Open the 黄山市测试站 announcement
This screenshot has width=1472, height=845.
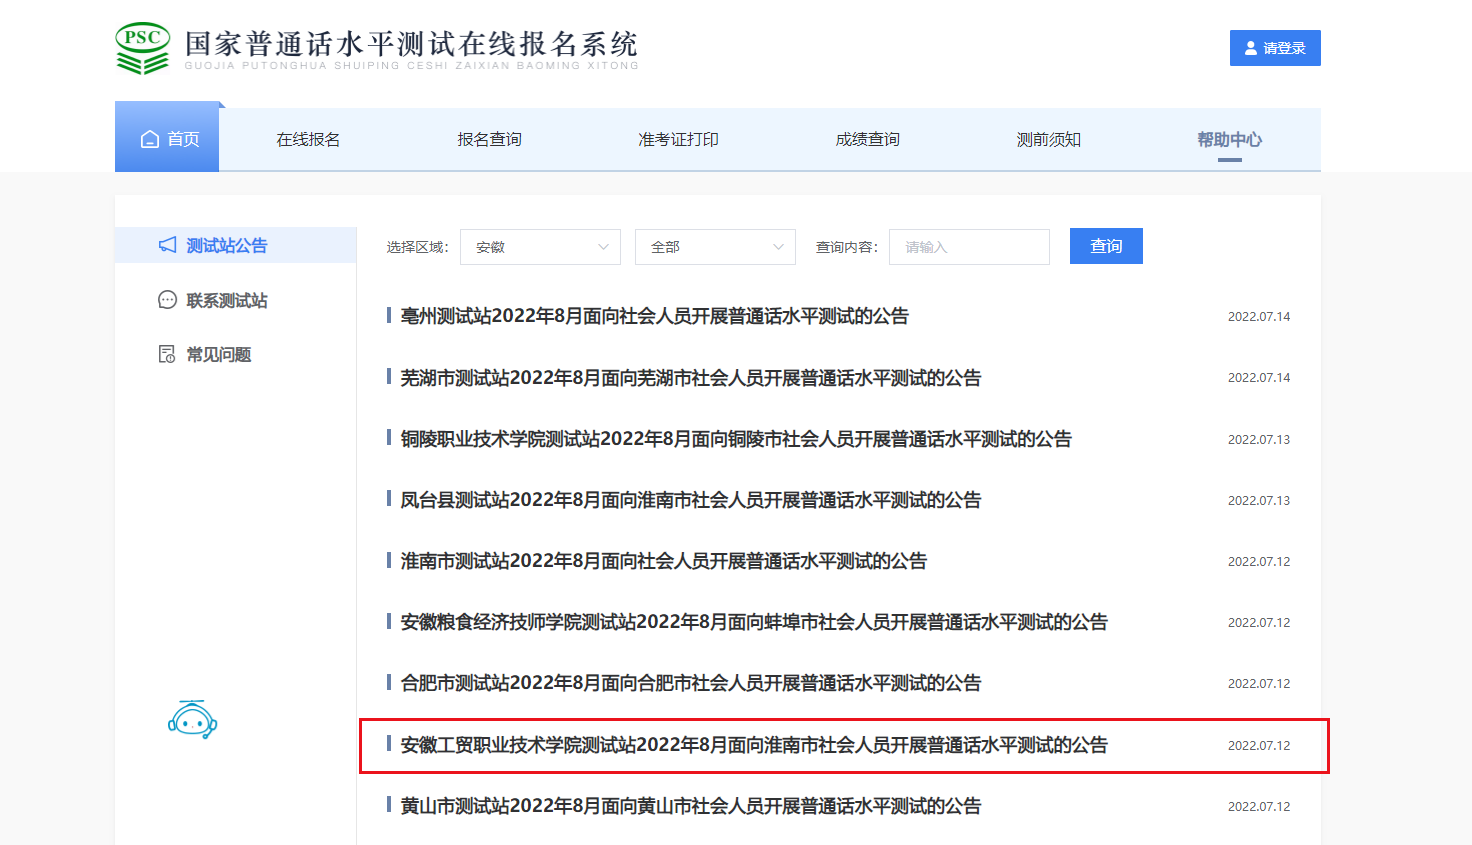point(690,806)
